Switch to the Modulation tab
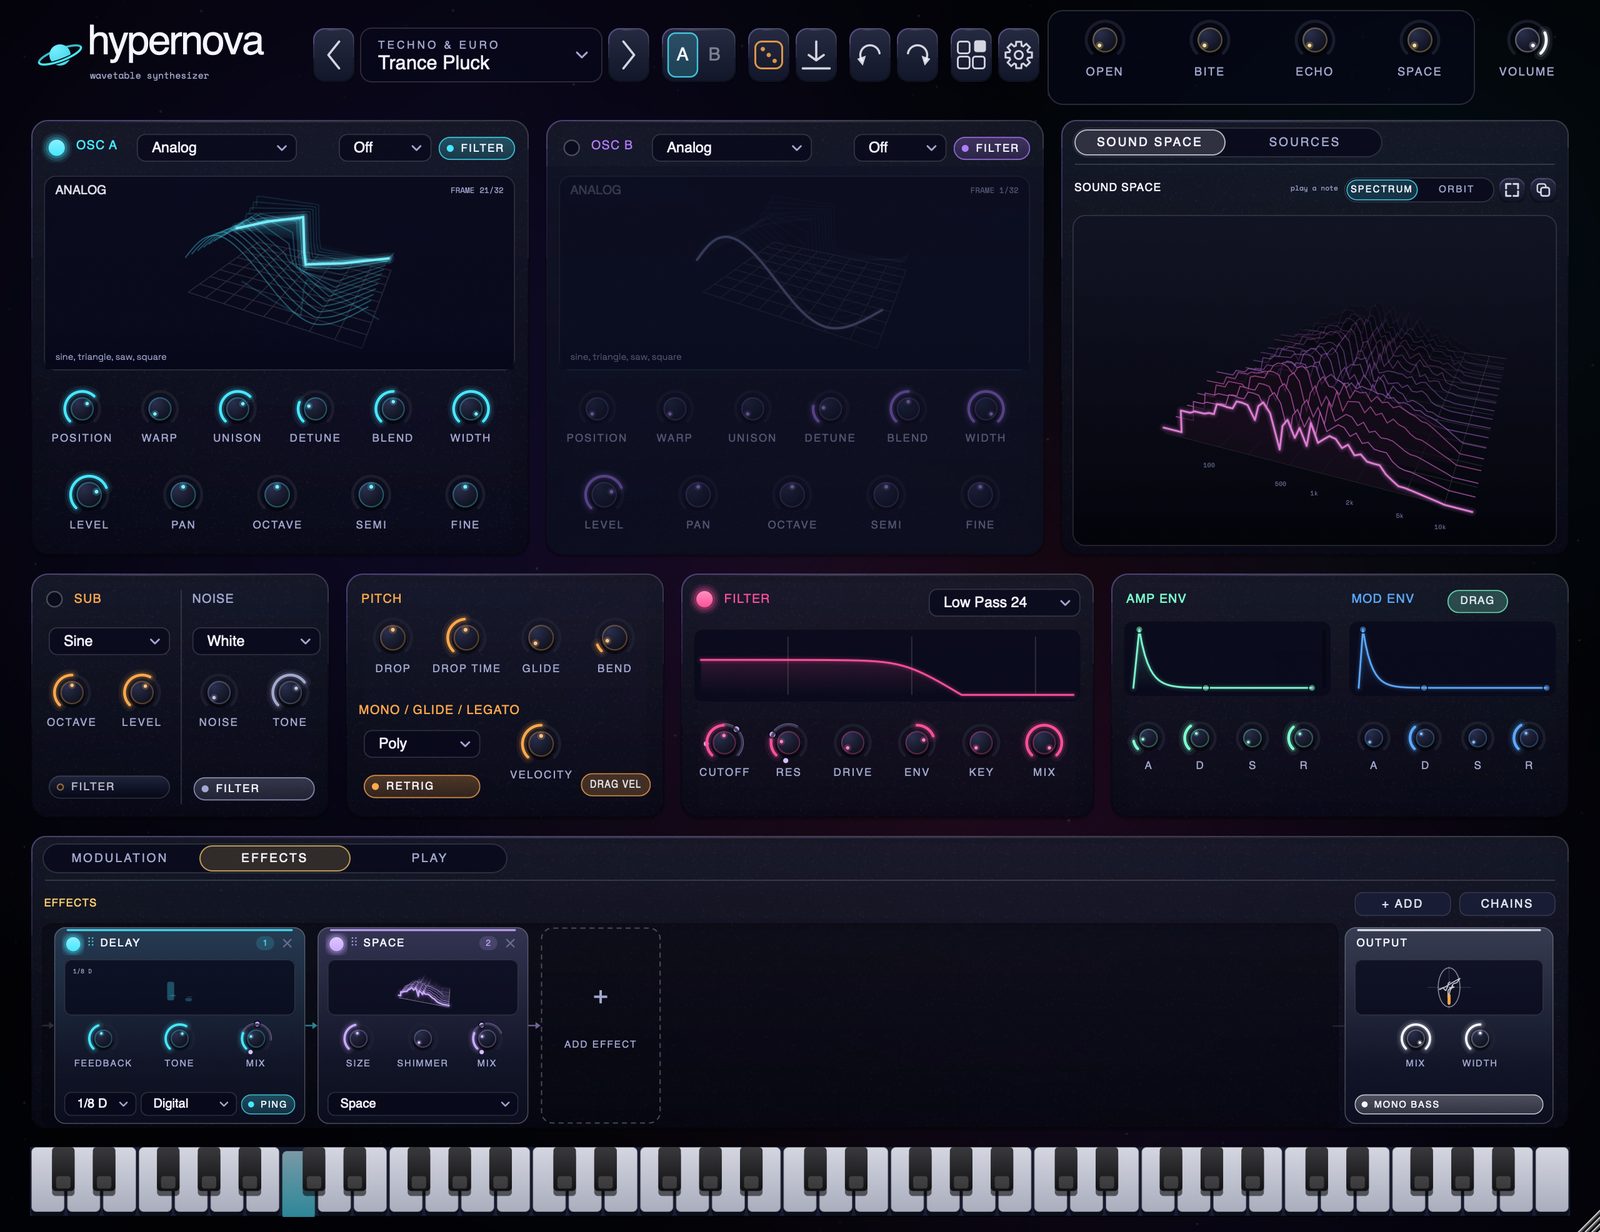Screen dimensions: 1600x1232 (x=119, y=858)
